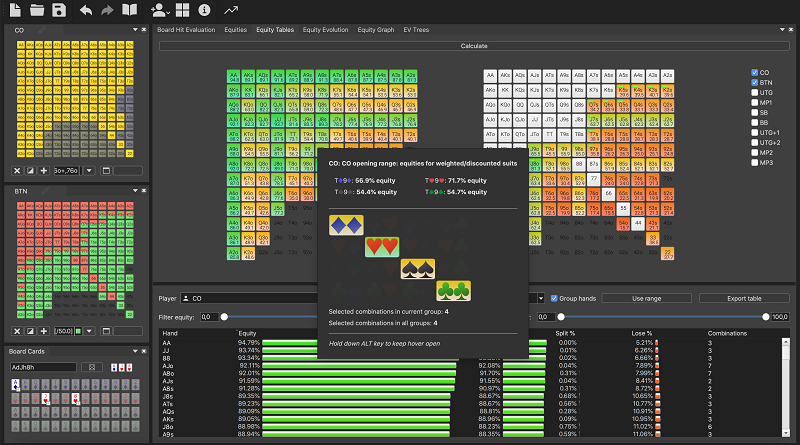The width and height of the screenshot is (800, 445).
Task: Select the Equity Tables tab
Action: [x=275, y=30]
